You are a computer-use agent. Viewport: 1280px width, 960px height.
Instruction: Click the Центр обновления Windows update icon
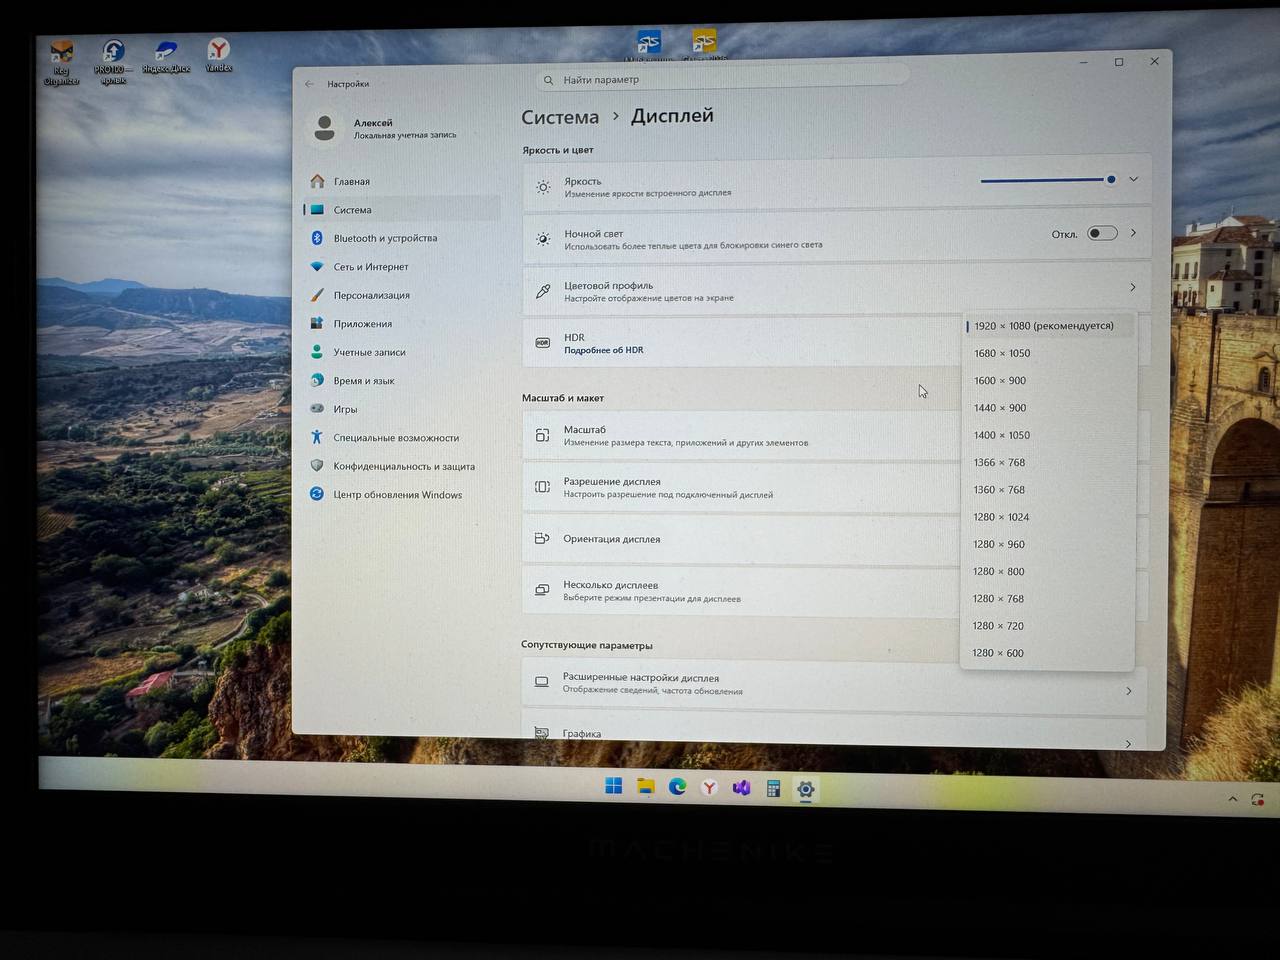(317, 494)
